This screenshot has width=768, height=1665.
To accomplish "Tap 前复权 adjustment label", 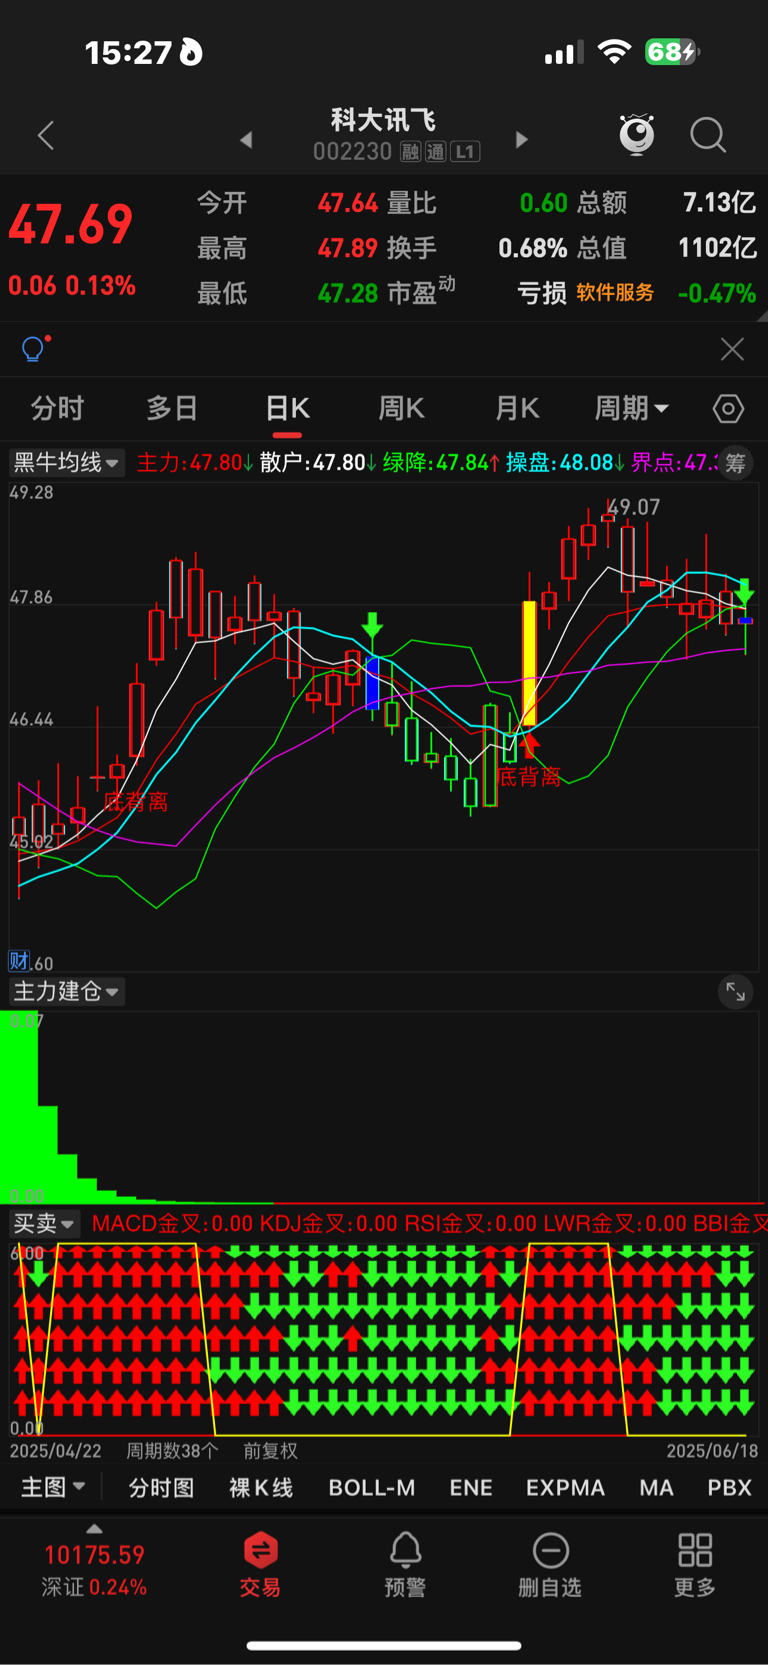I will (270, 1451).
